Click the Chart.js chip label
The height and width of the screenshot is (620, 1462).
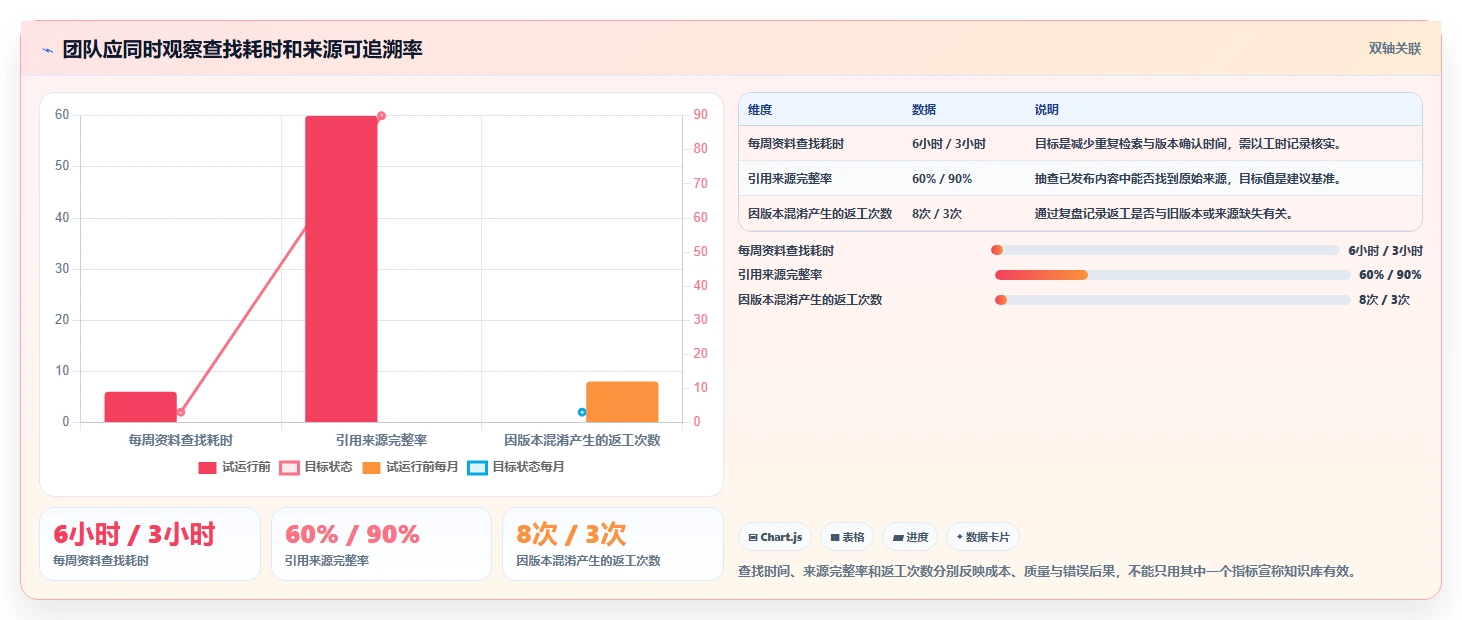(x=781, y=537)
